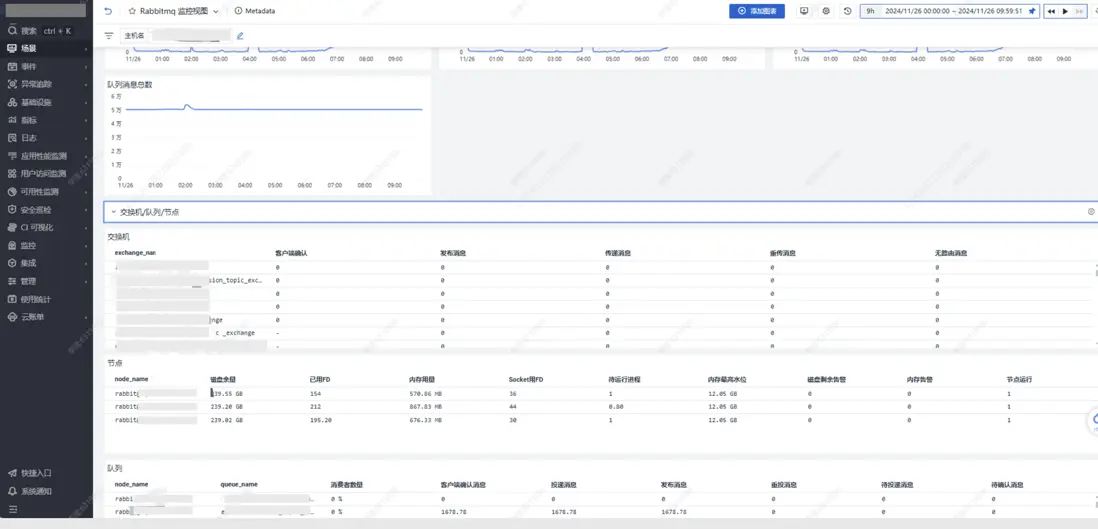Expand the 基础设施 submenu arrow
The width and height of the screenshot is (1098, 529).
tap(86, 102)
